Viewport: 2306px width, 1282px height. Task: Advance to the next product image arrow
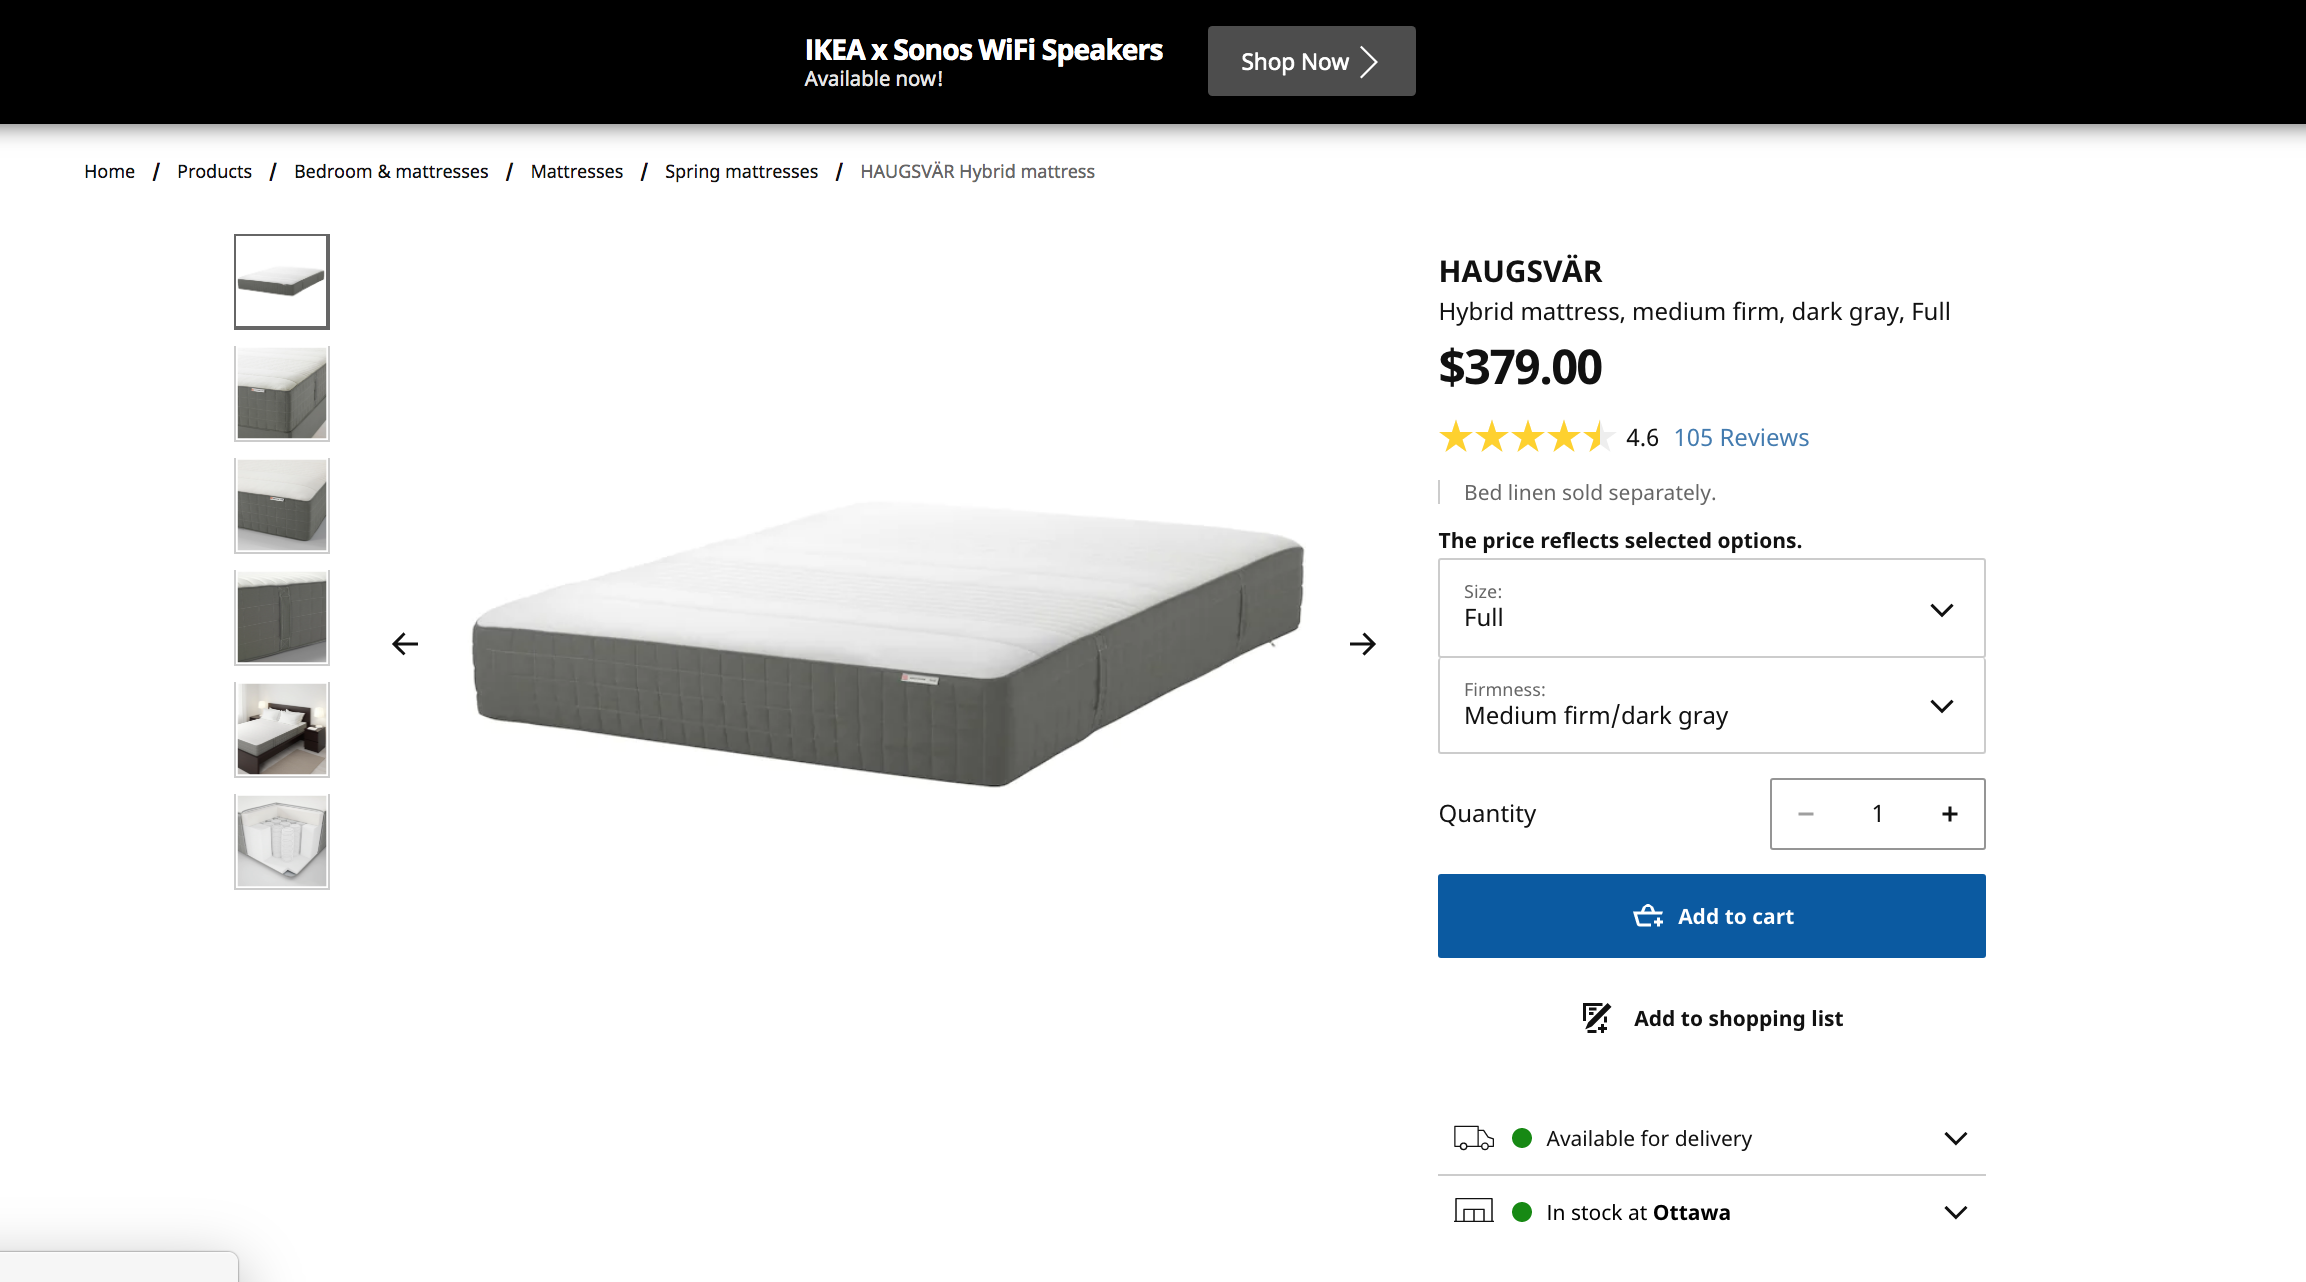click(x=1362, y=644)
